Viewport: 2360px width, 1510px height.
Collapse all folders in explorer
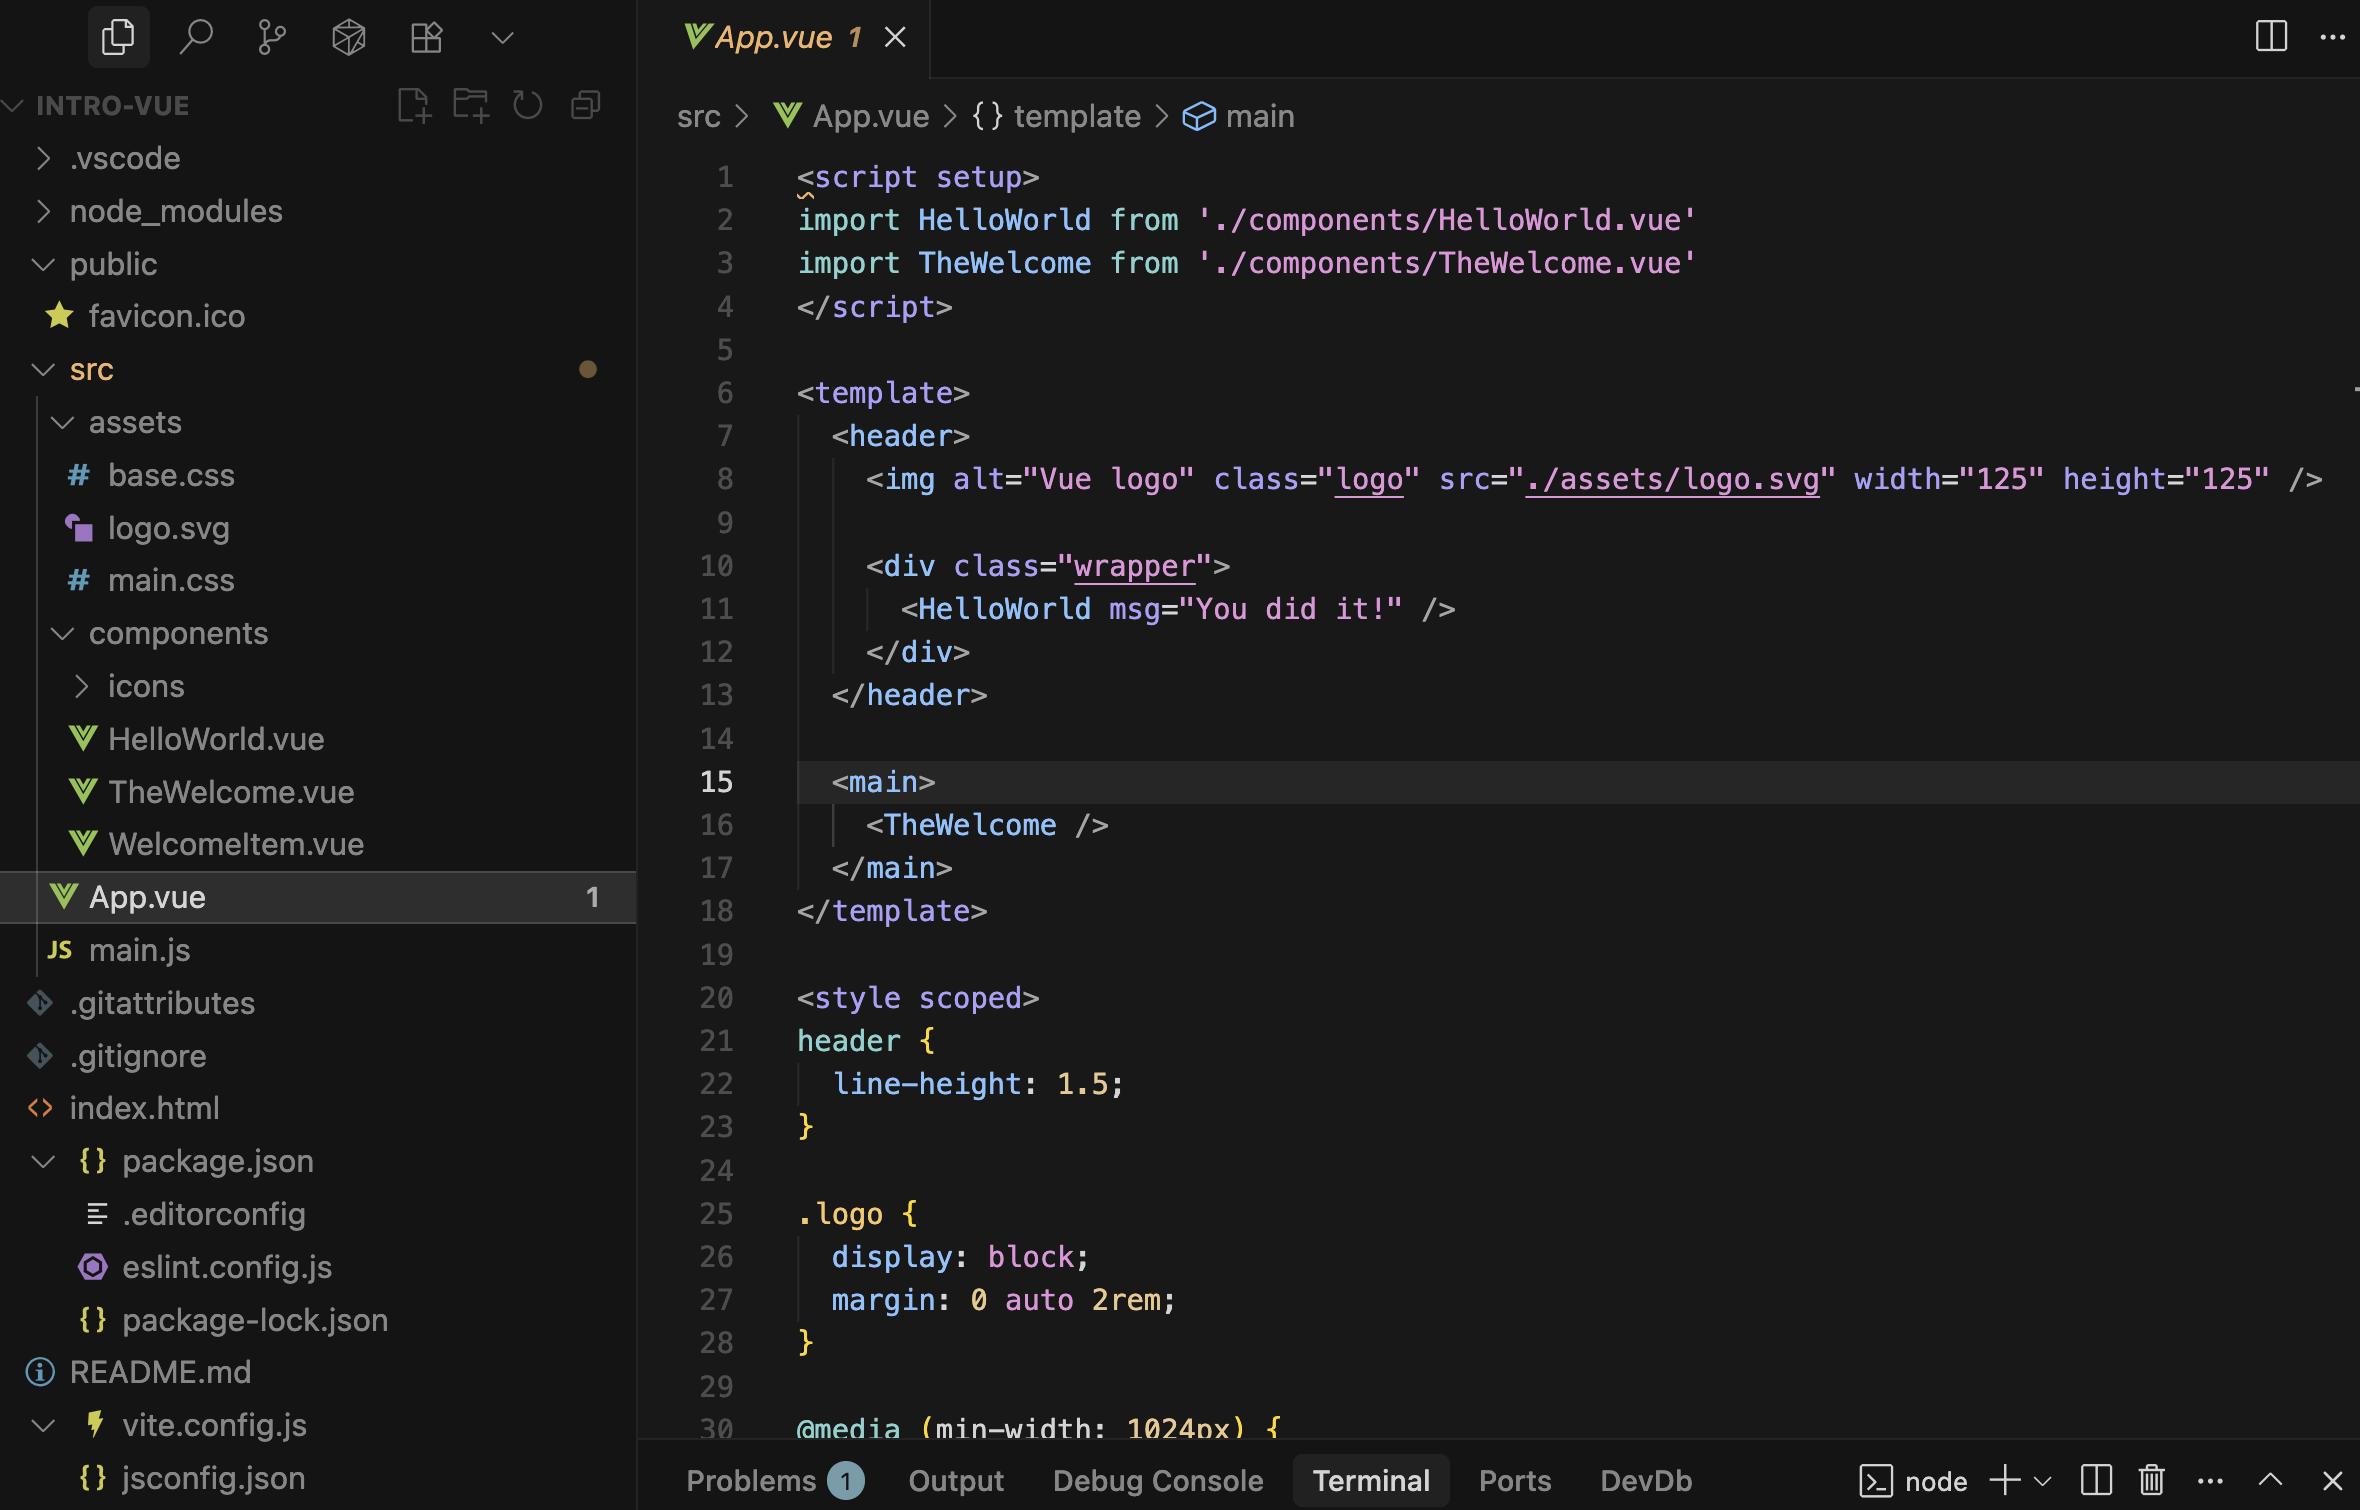[x=585, y=105]
